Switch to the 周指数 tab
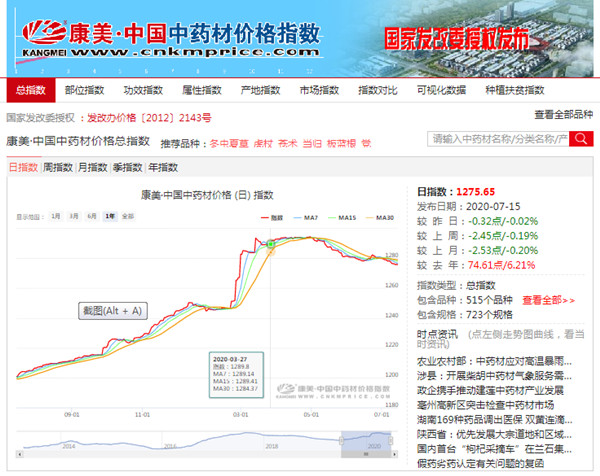600x476 pixels. click(58, 167)
